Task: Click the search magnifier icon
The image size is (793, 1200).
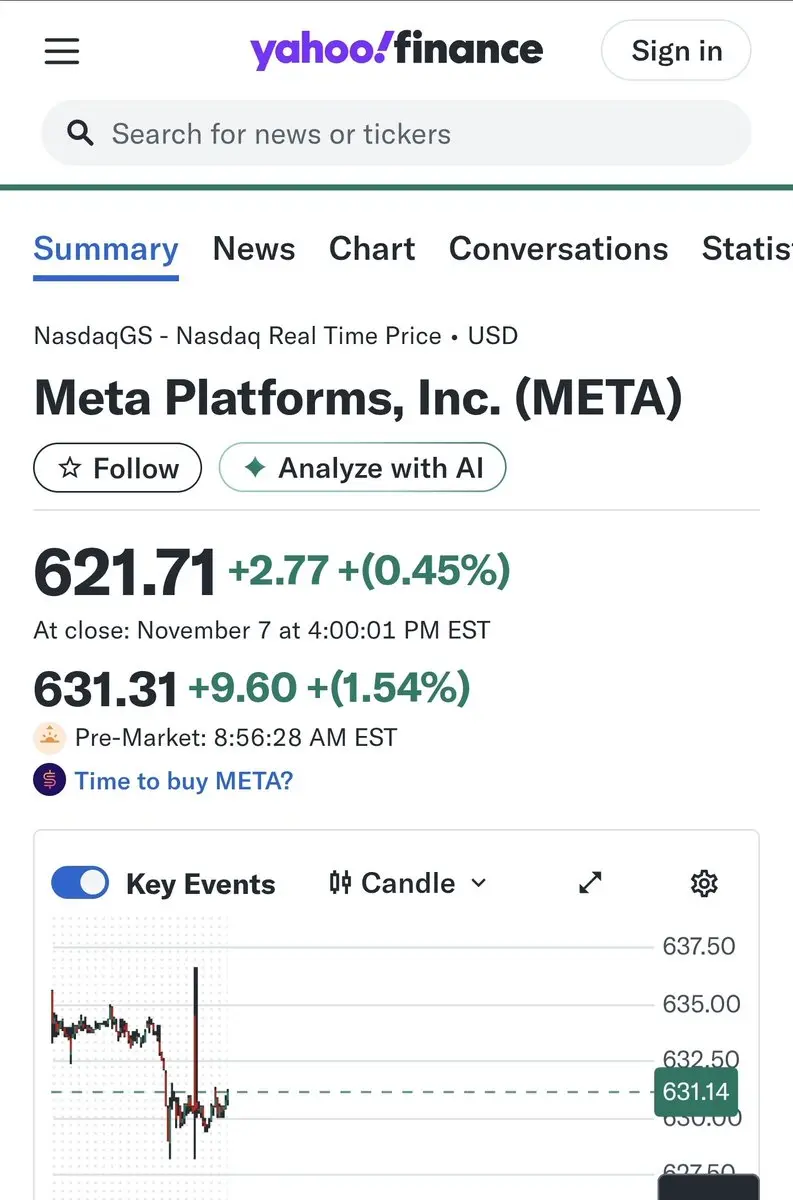Action: (x=80, y=134)
